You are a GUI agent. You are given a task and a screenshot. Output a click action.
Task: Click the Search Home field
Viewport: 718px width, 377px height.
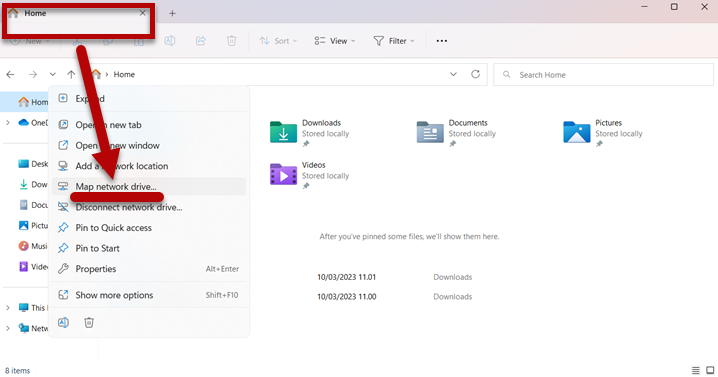[603, 75]
